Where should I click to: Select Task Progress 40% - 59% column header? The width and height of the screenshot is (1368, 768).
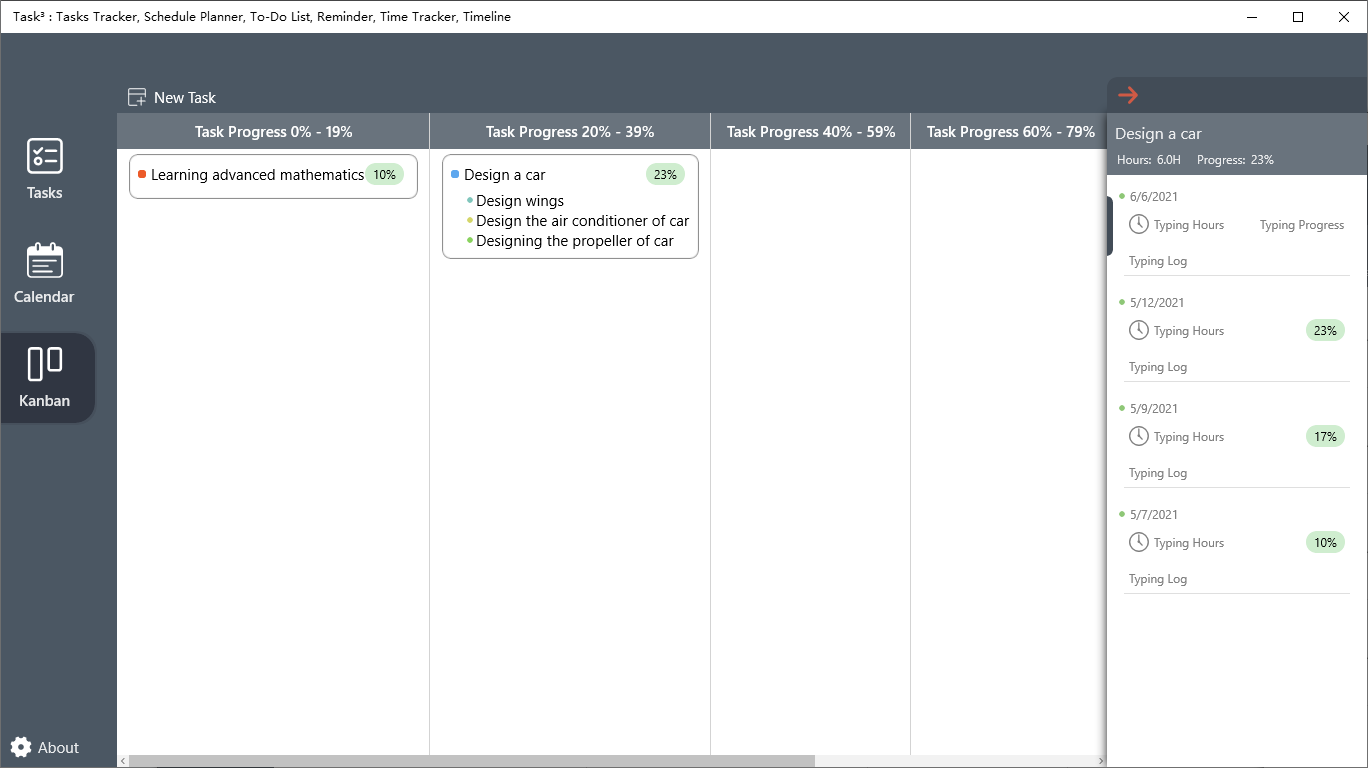(x=811, y=132)
